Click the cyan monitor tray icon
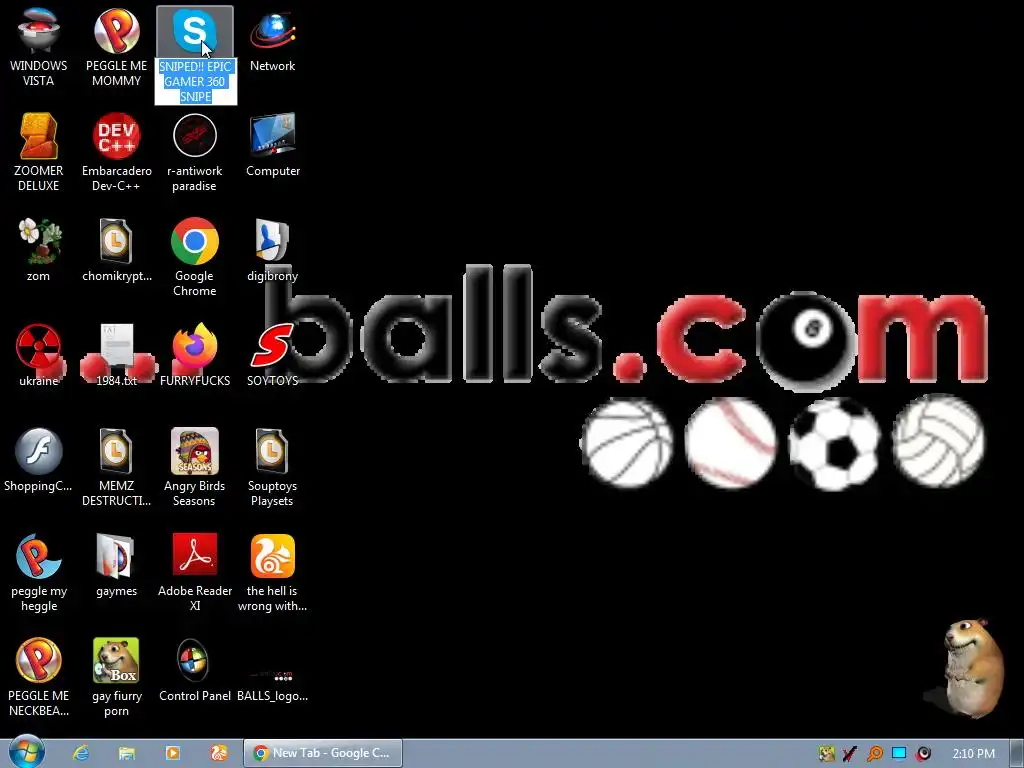Screen dimensions: 1024x768 pos(899,754)
